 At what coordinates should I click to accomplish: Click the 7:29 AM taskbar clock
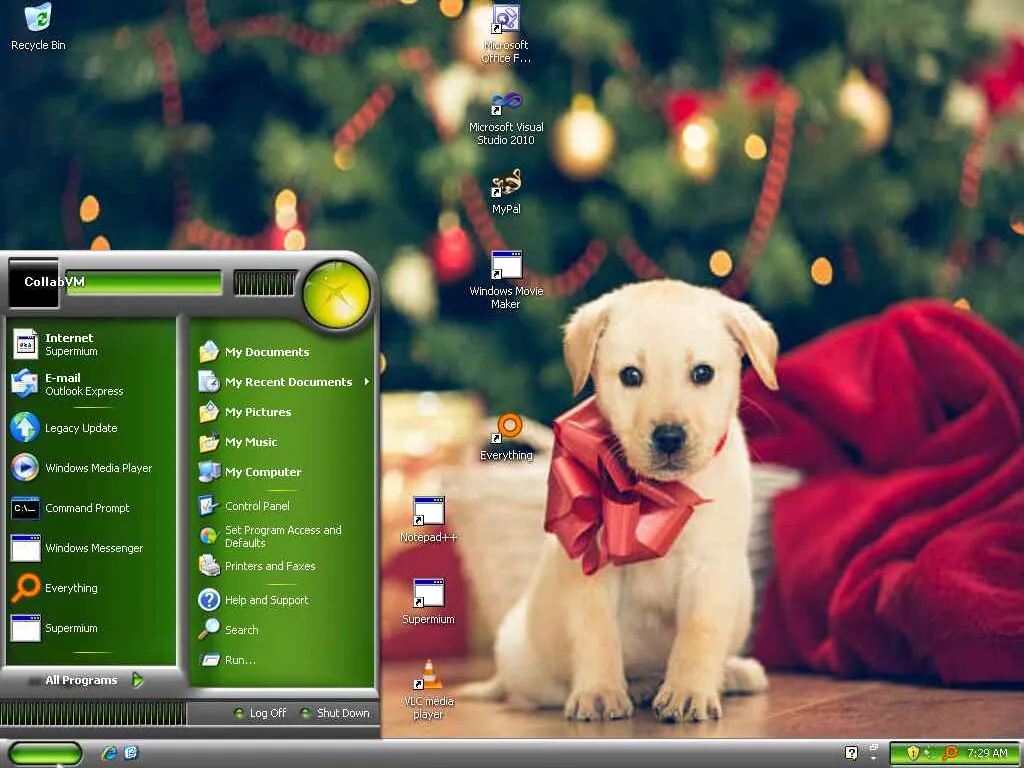987,753
